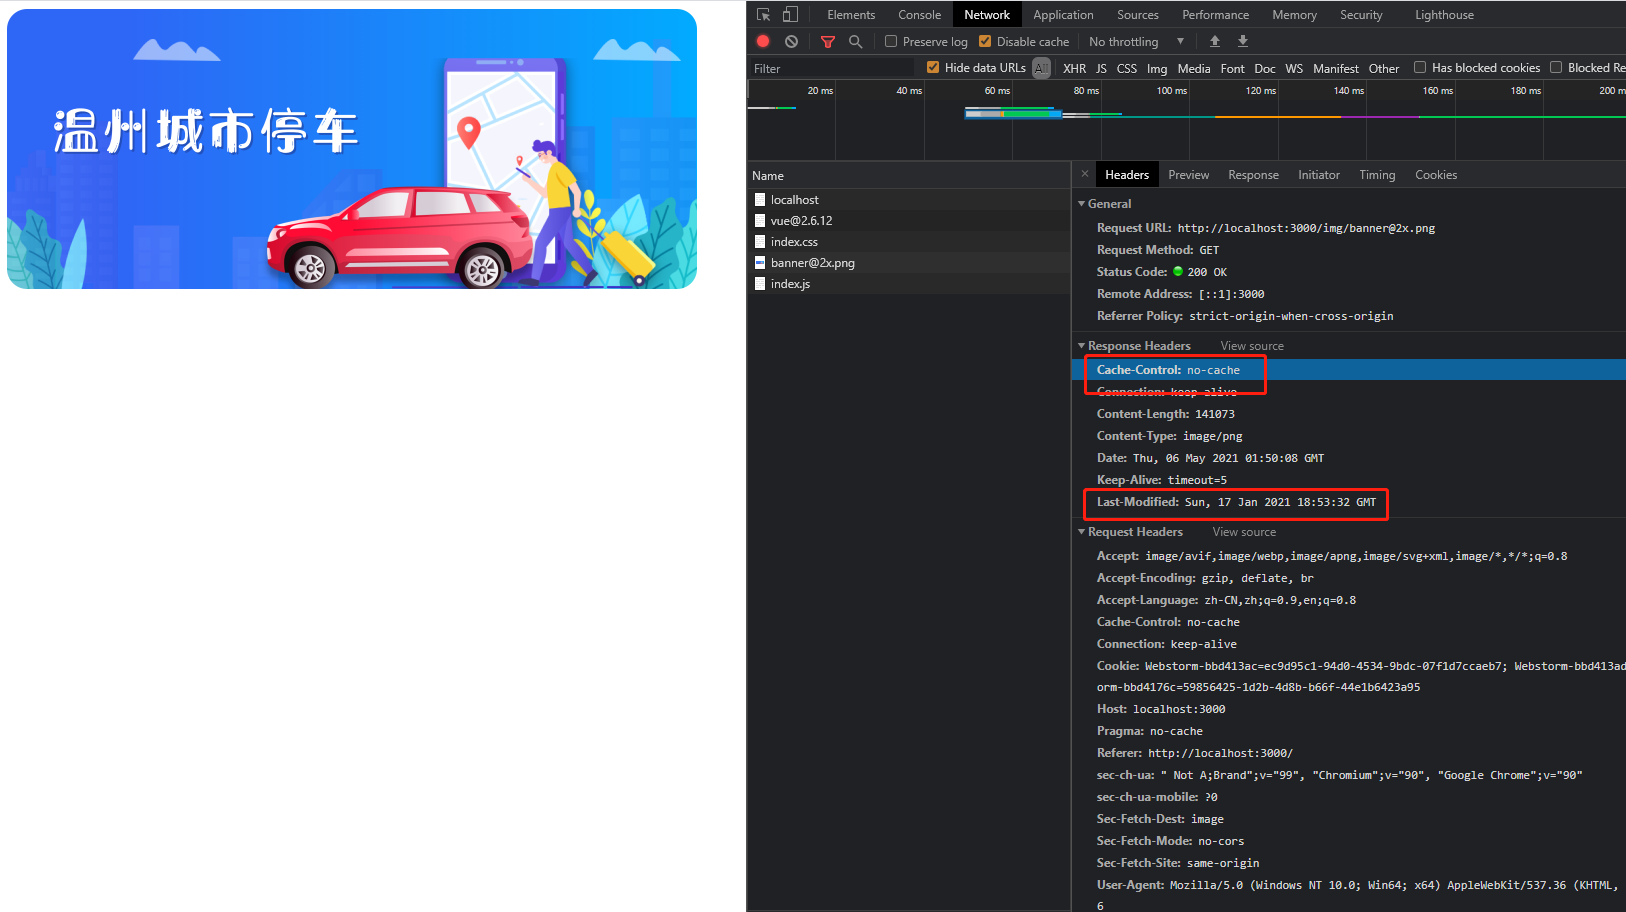Select the index.css request
This screenshot has width=1626, height=912.
click(794, 242)
